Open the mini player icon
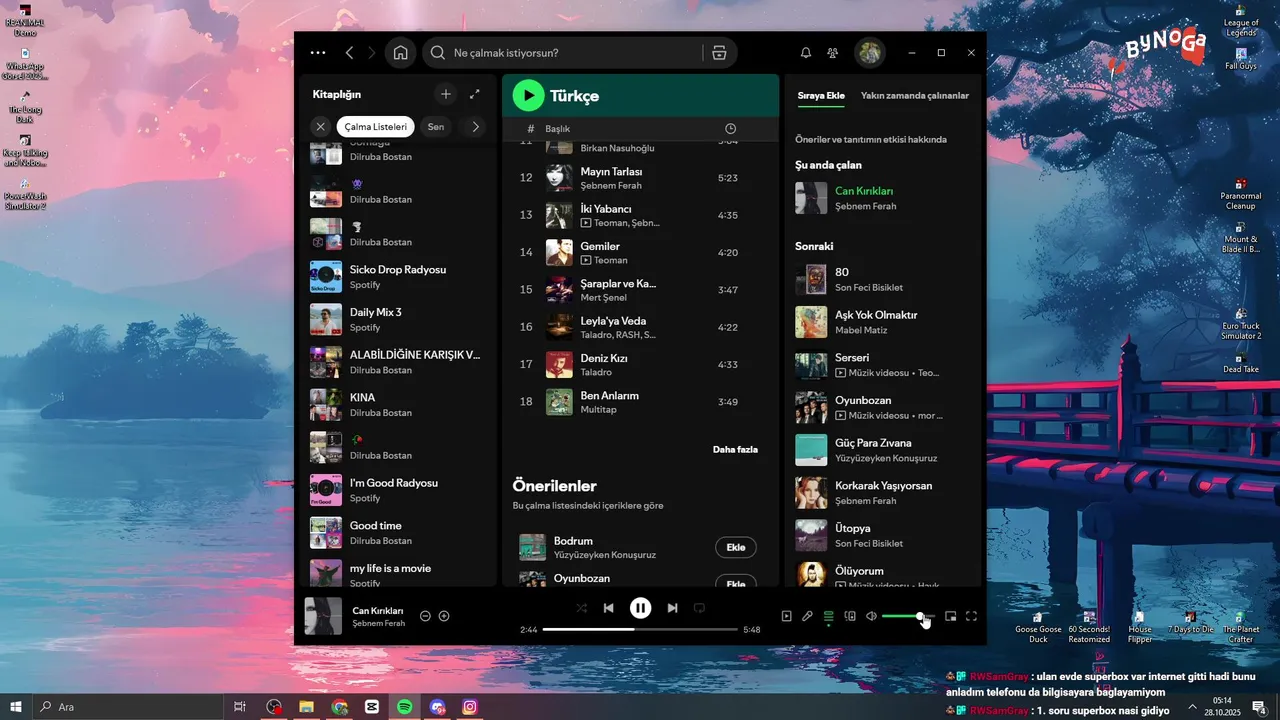The image size is (1280, 720). [950, 616]
